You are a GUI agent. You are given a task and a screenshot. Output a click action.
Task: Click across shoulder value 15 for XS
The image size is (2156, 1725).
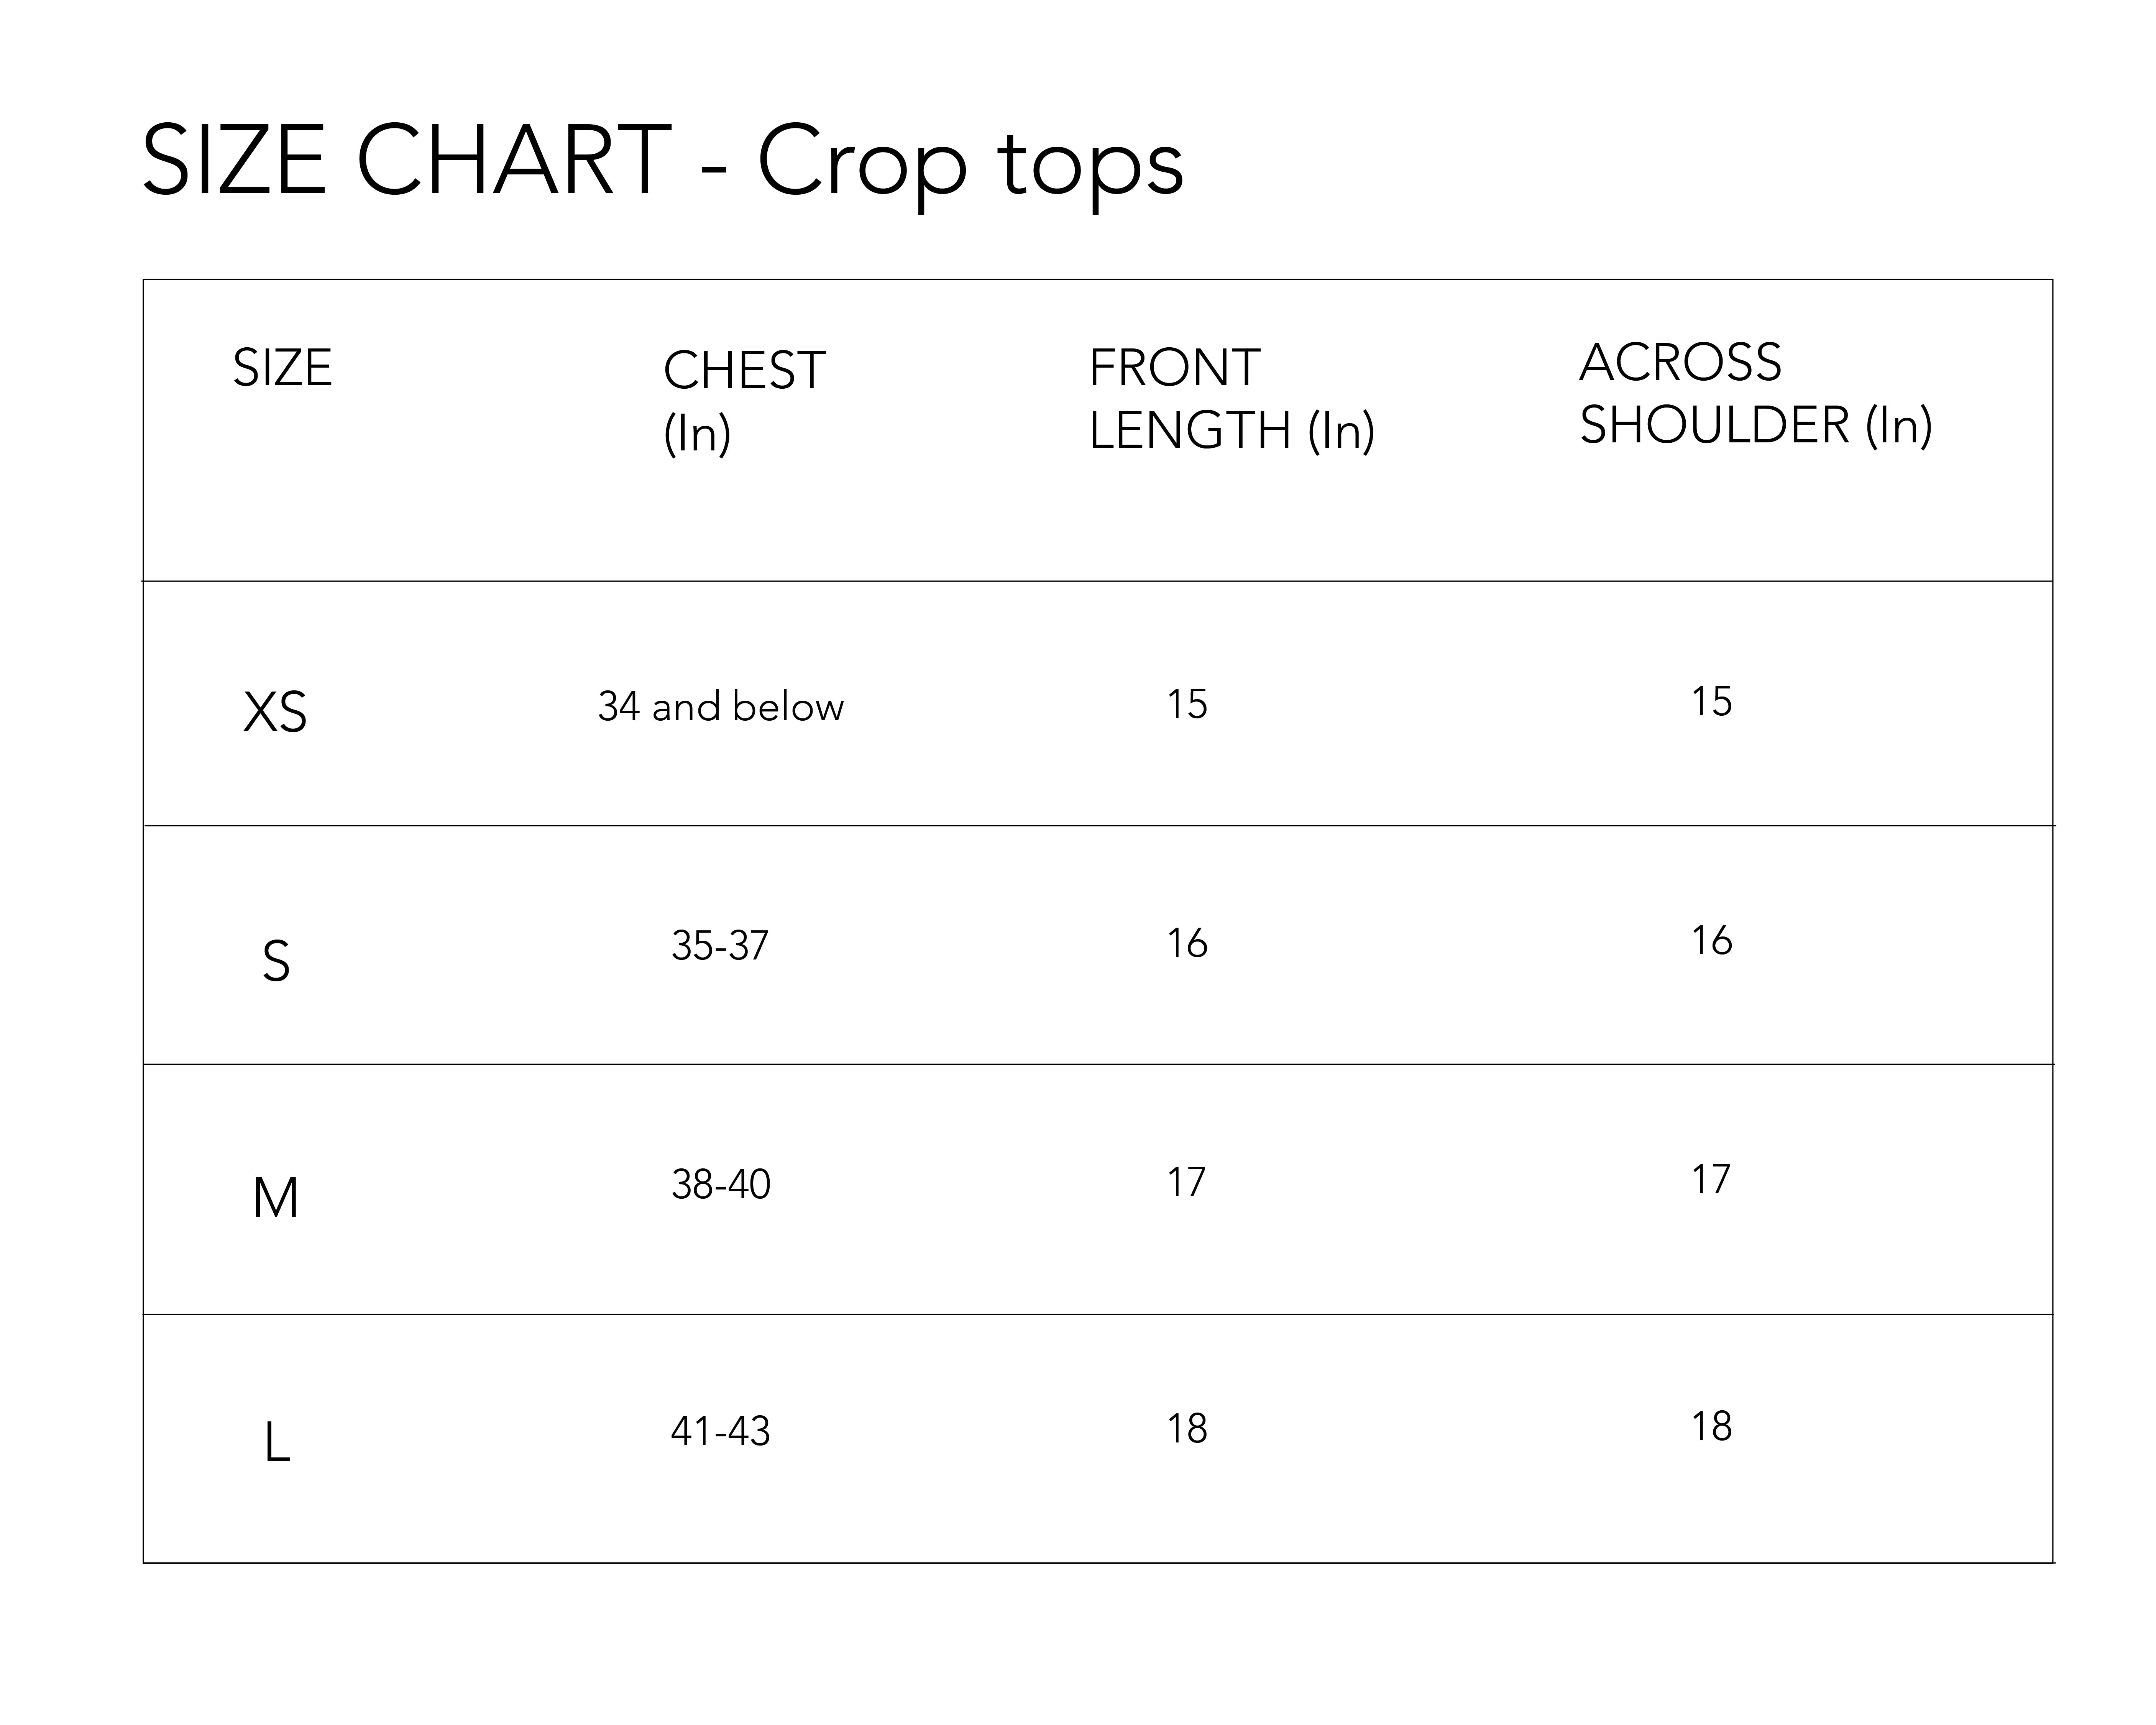point(1711,702)
